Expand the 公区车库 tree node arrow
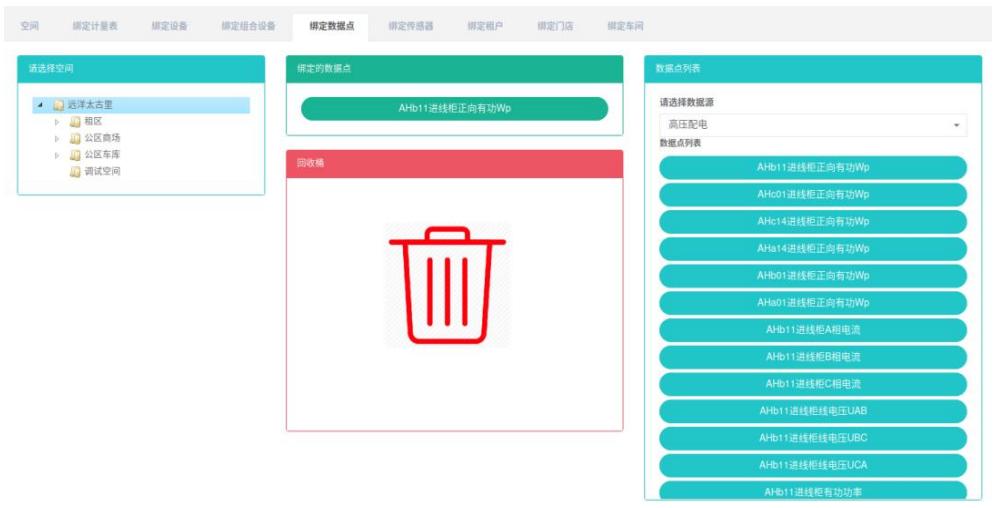The image size is (994, 508). 58,155
